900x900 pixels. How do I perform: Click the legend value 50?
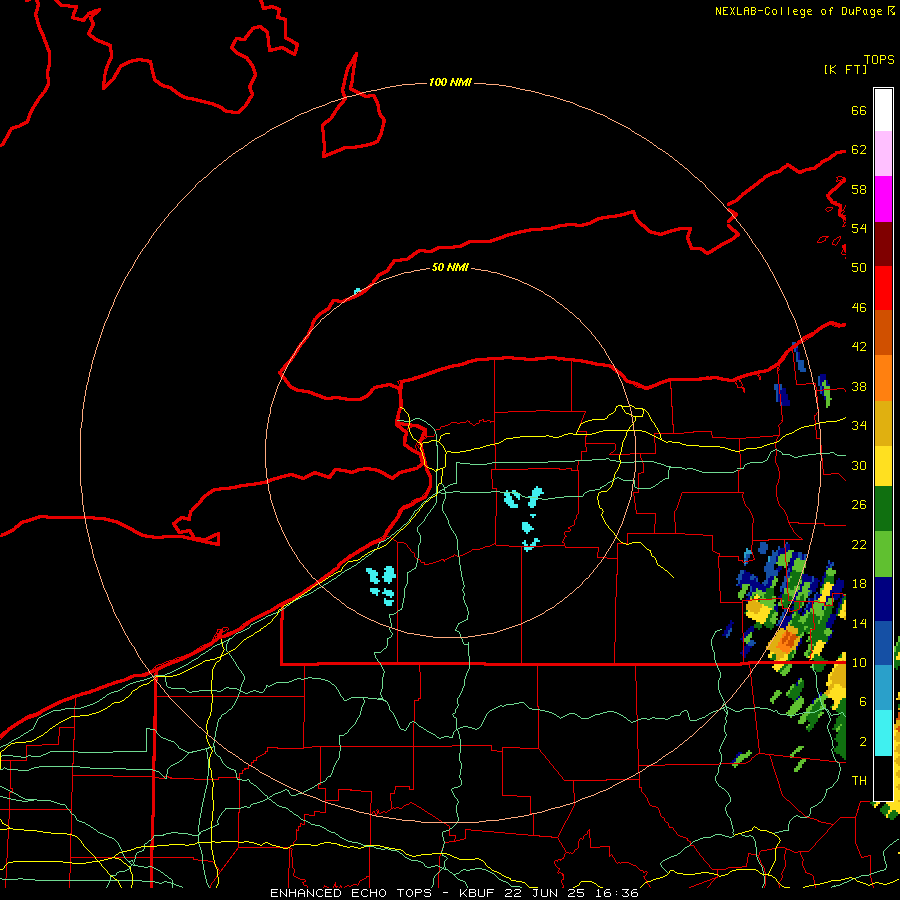click(x=859, y=267)
